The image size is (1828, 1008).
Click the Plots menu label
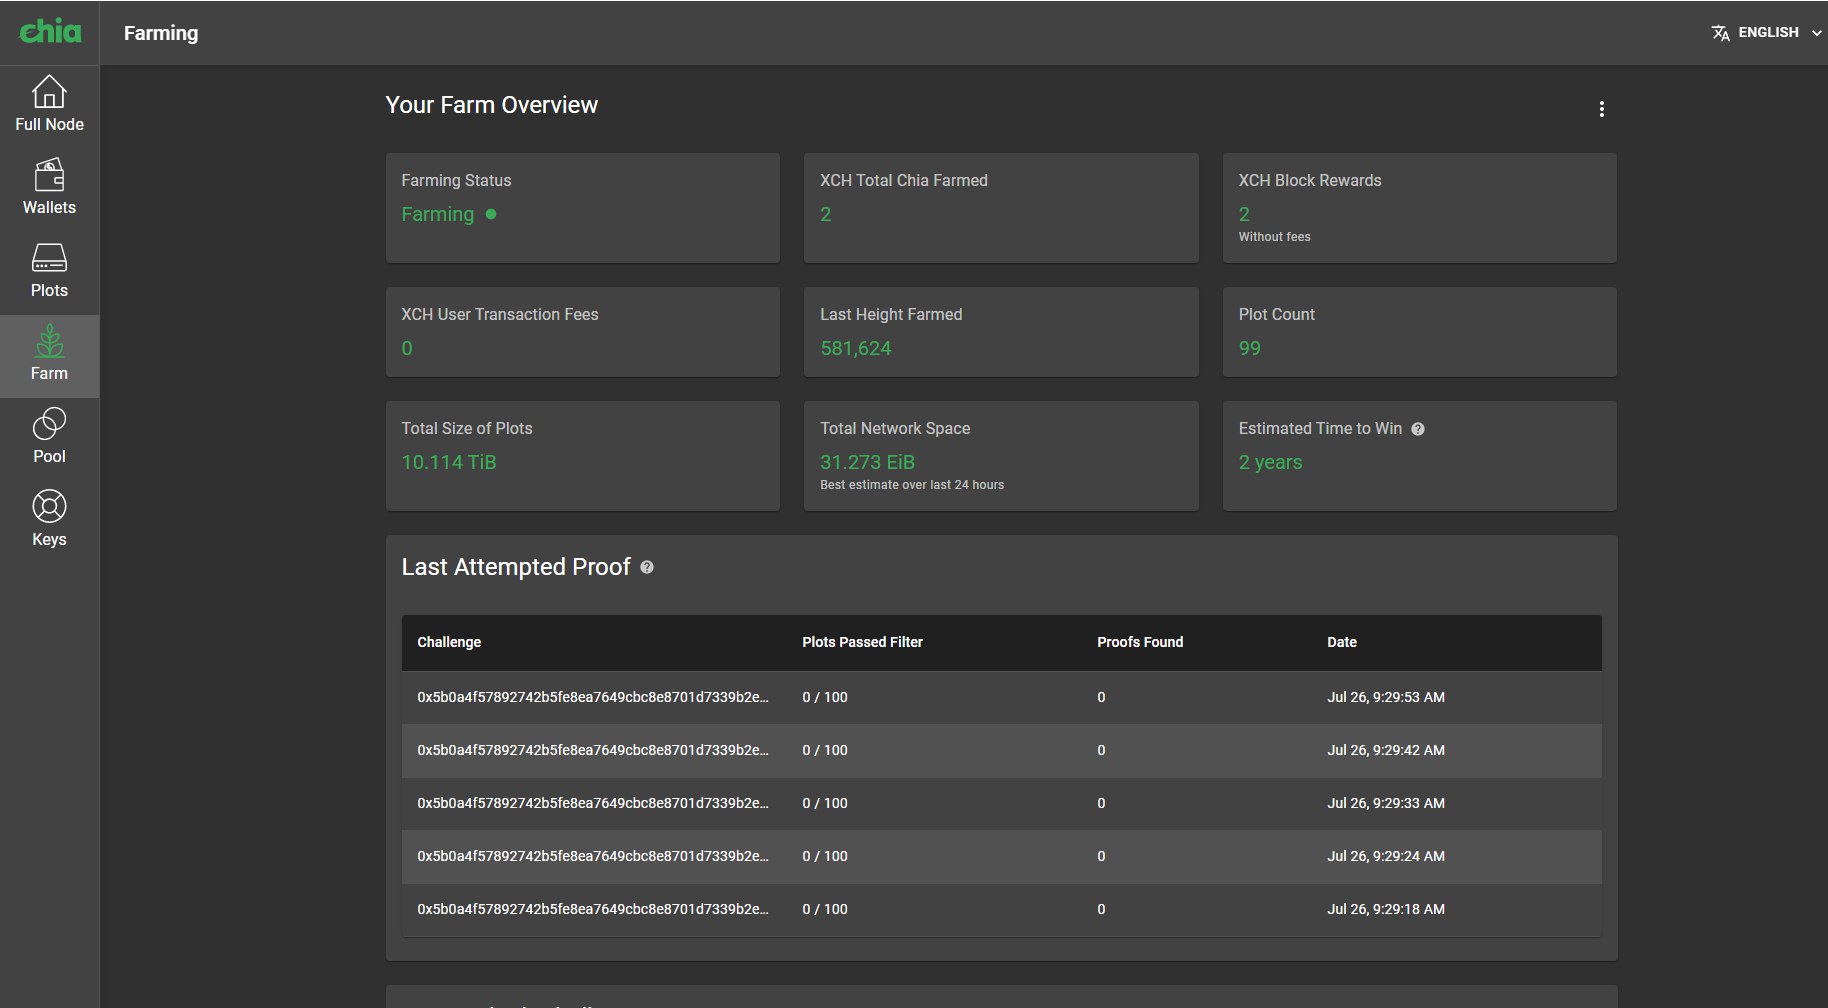(49, 290)
